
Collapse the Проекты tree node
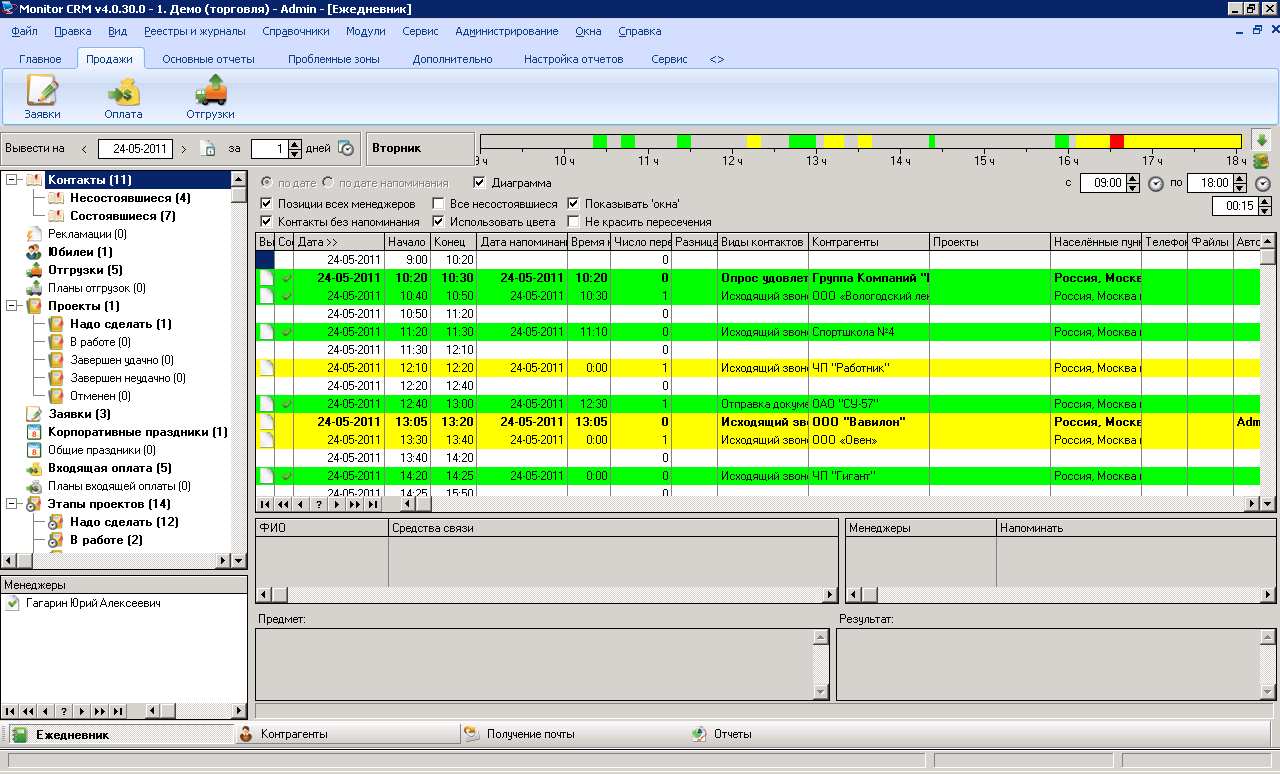click(12, 306)
